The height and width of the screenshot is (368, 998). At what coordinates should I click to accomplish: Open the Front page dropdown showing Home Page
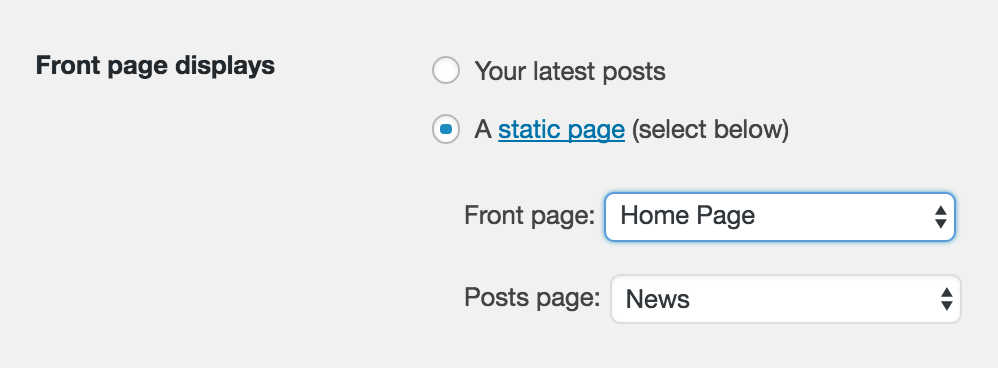point(780,216)
